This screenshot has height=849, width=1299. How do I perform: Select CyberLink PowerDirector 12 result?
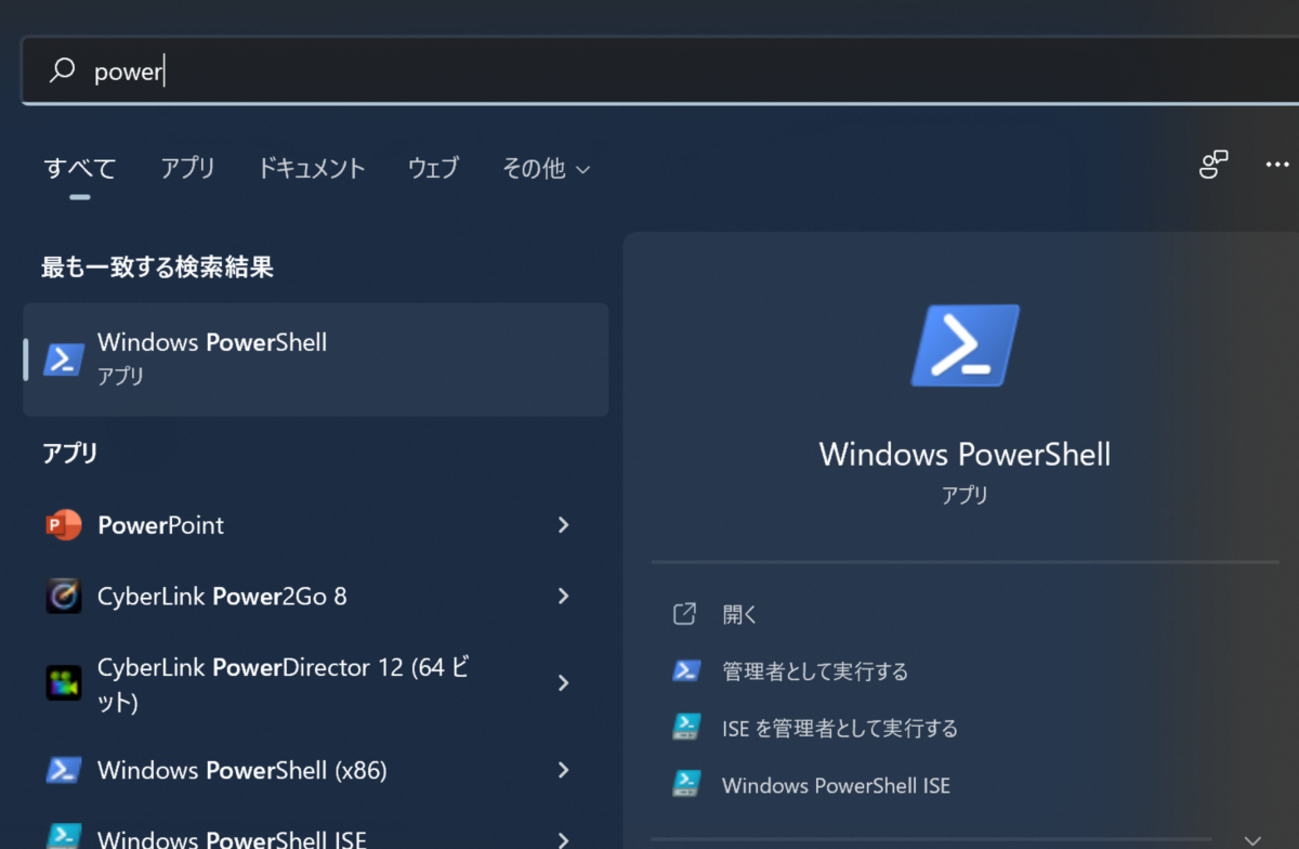285,684
